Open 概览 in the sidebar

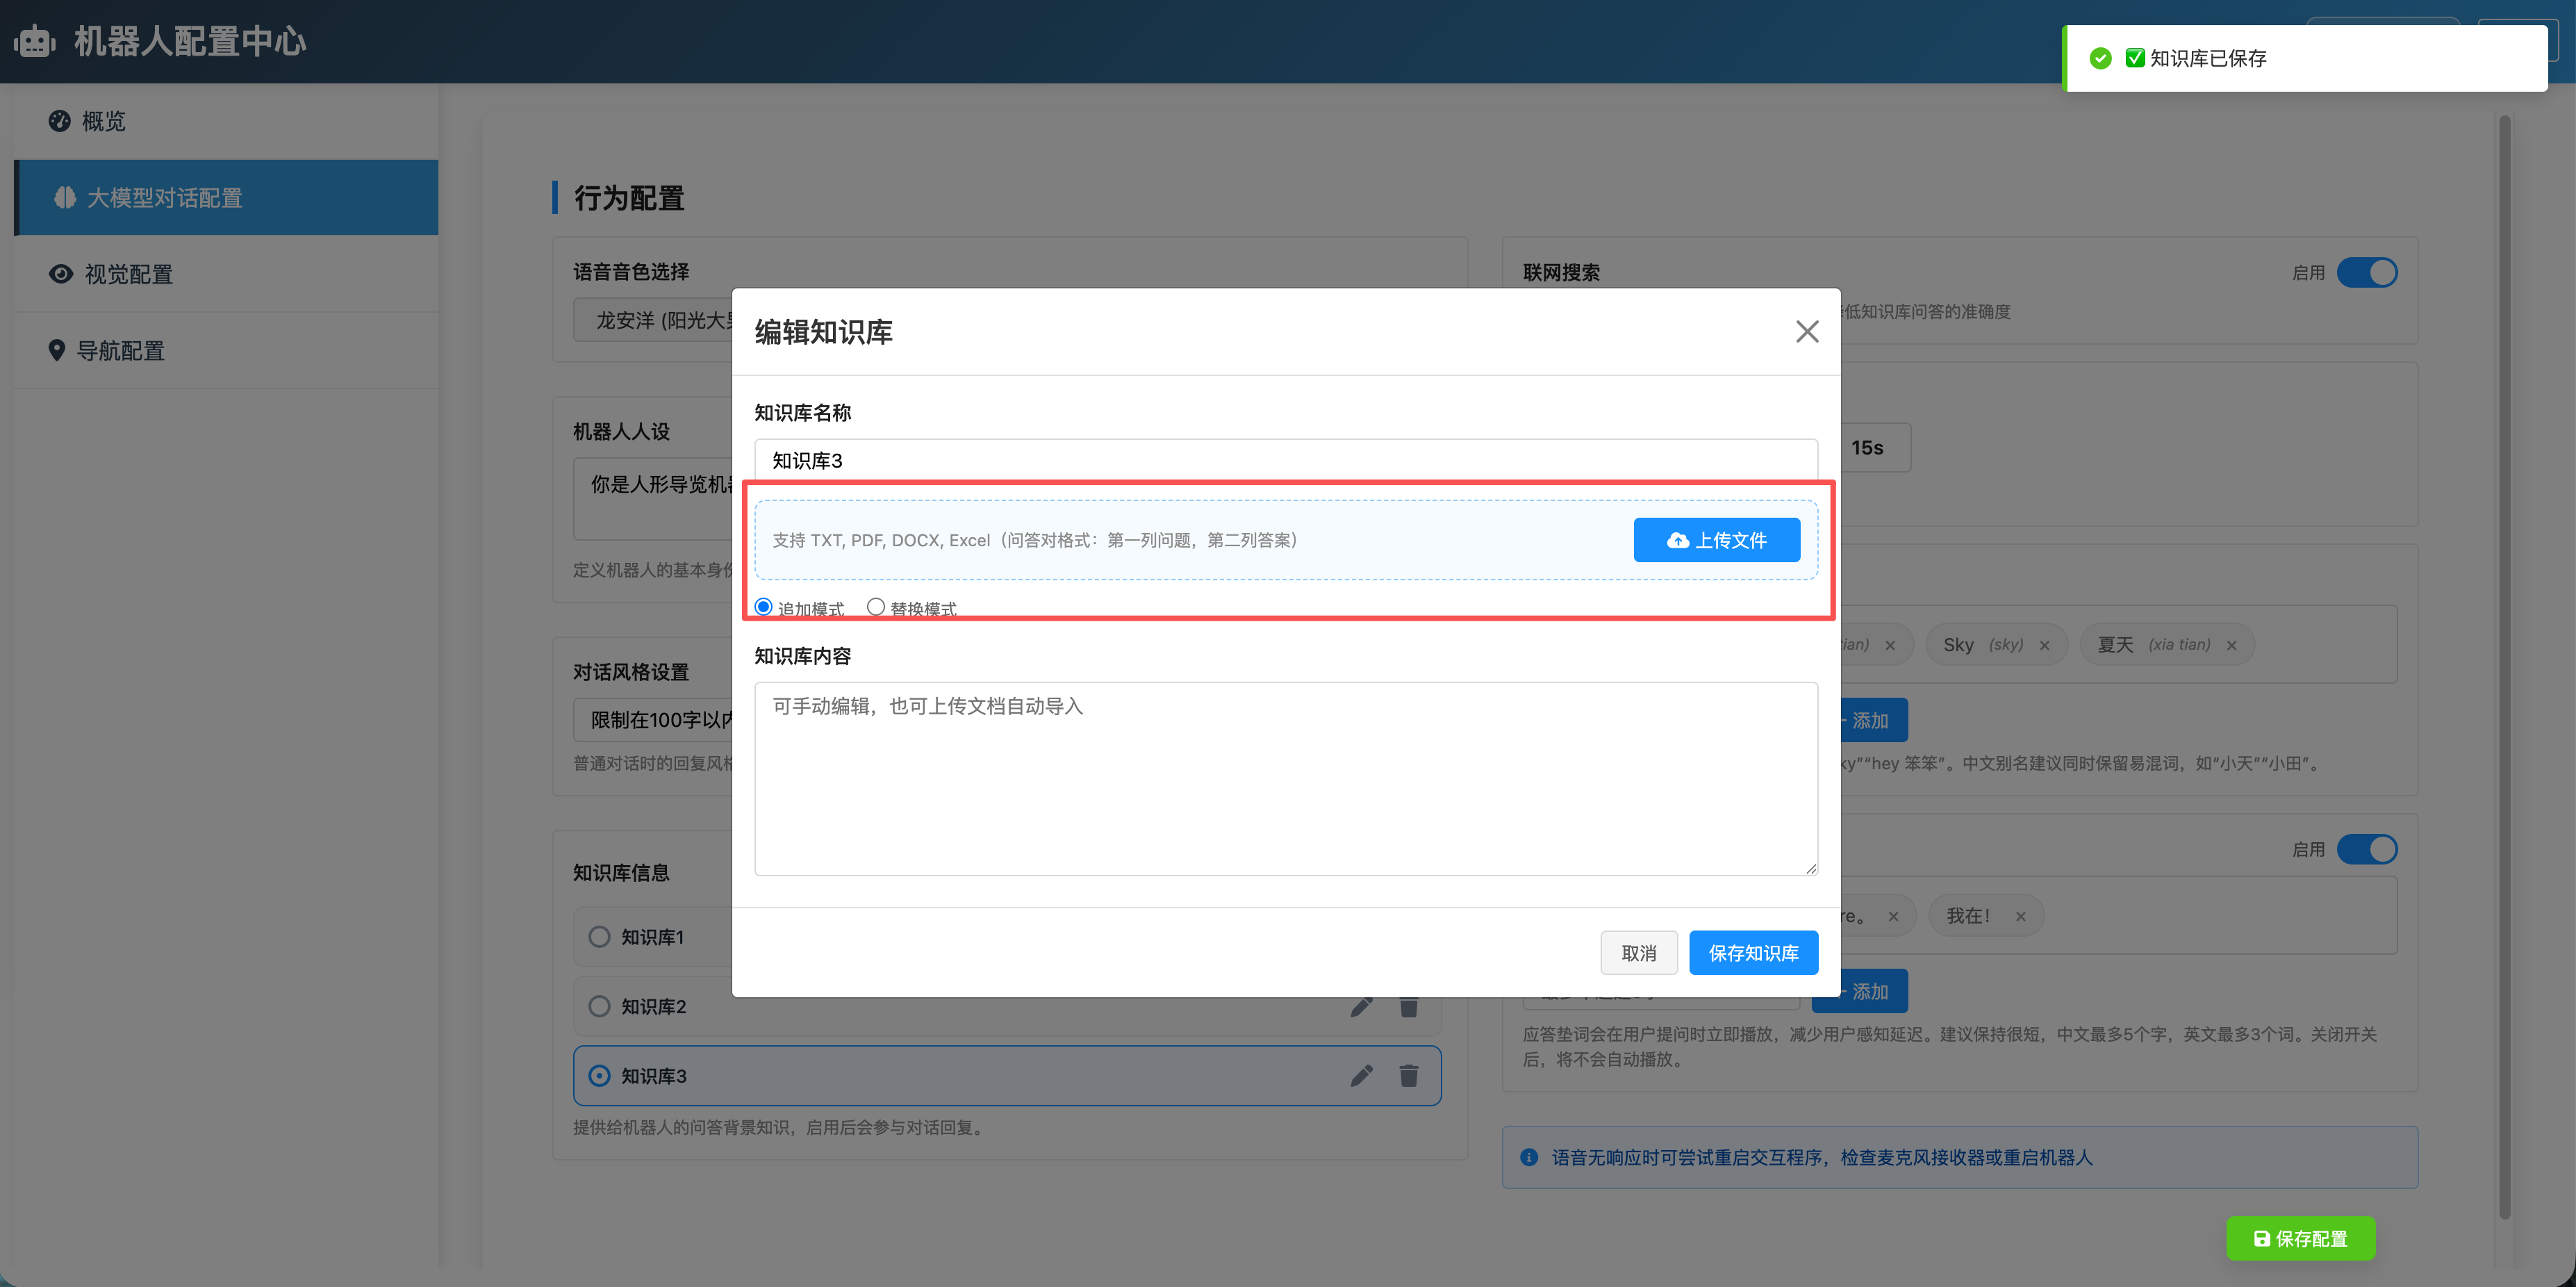(x=226, y=121)
